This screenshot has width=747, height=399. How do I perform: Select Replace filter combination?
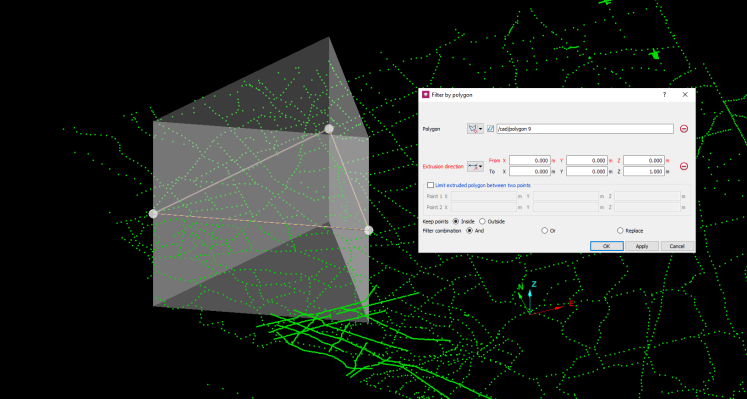tap(620, 230)
